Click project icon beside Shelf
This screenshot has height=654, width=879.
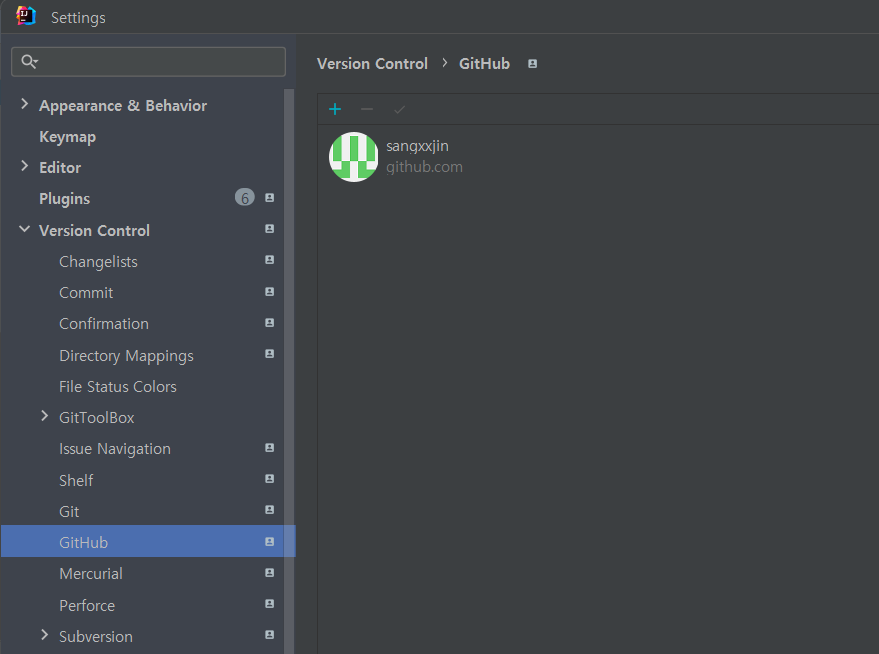tap(270, 479)
